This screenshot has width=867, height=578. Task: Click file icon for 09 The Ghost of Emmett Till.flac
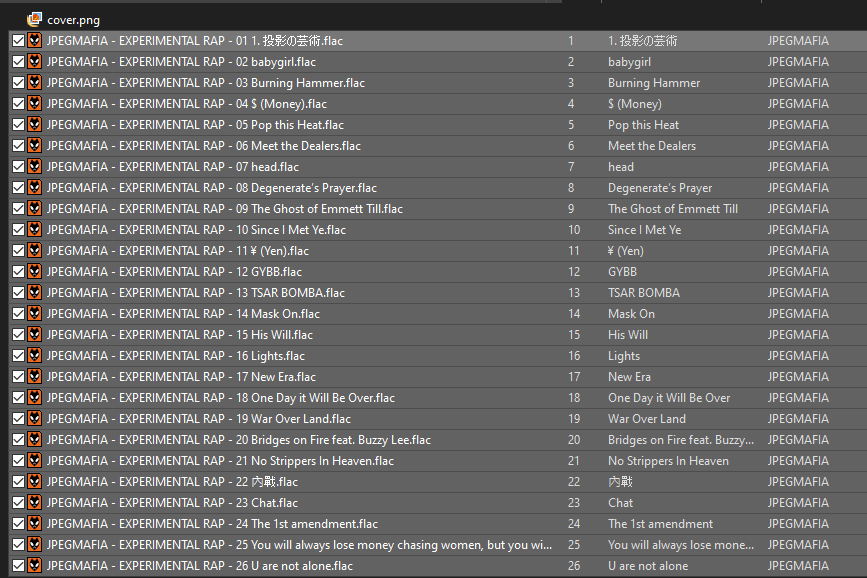click(x=34, y=209)
